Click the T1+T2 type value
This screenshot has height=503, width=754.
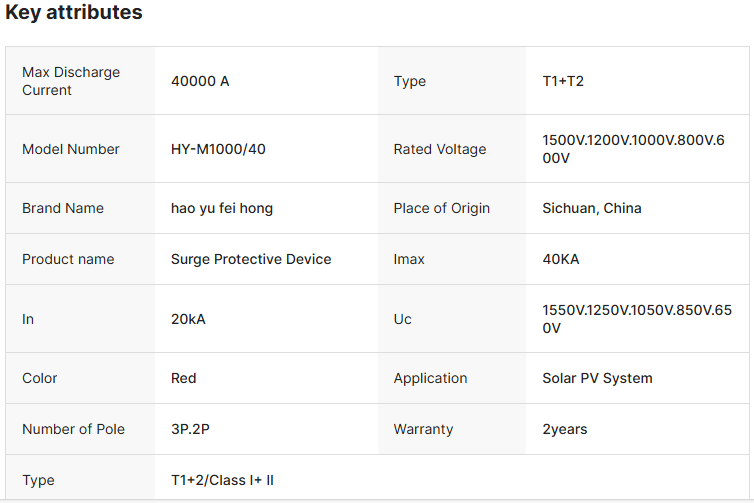563,81
